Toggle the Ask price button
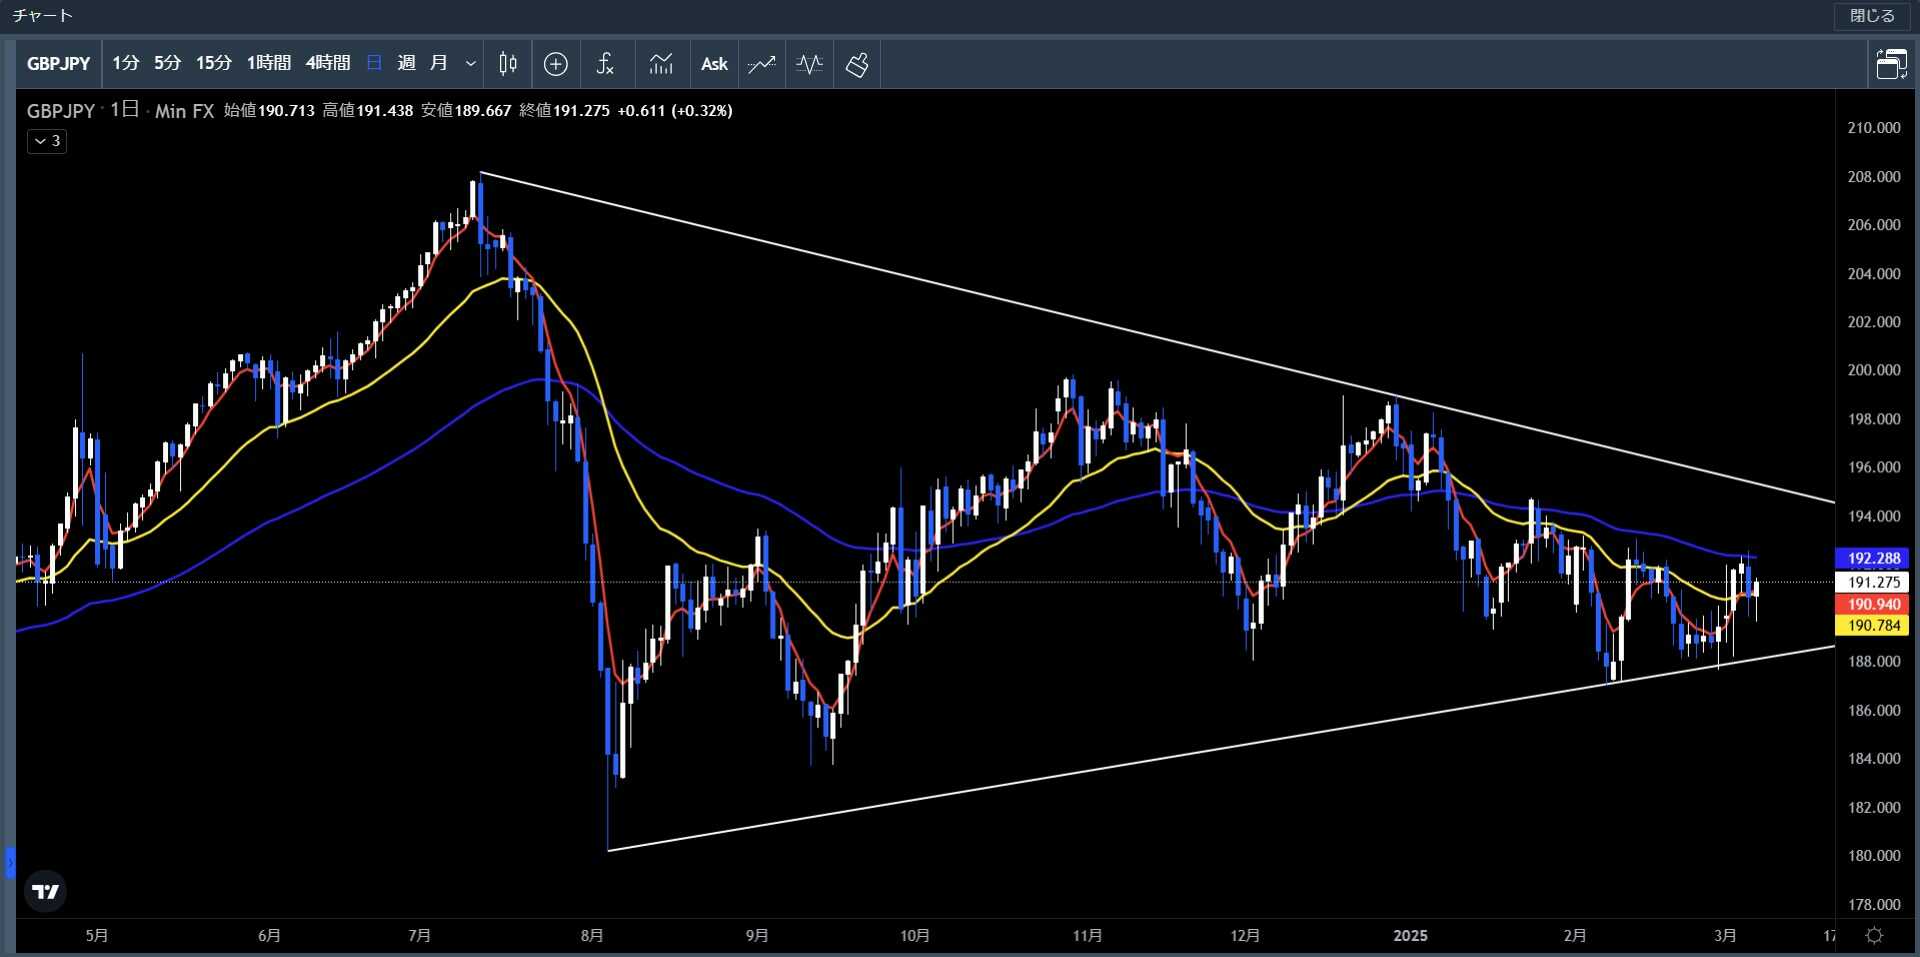The width and height of the screenshot is (1920, 957). click(714, 64)
